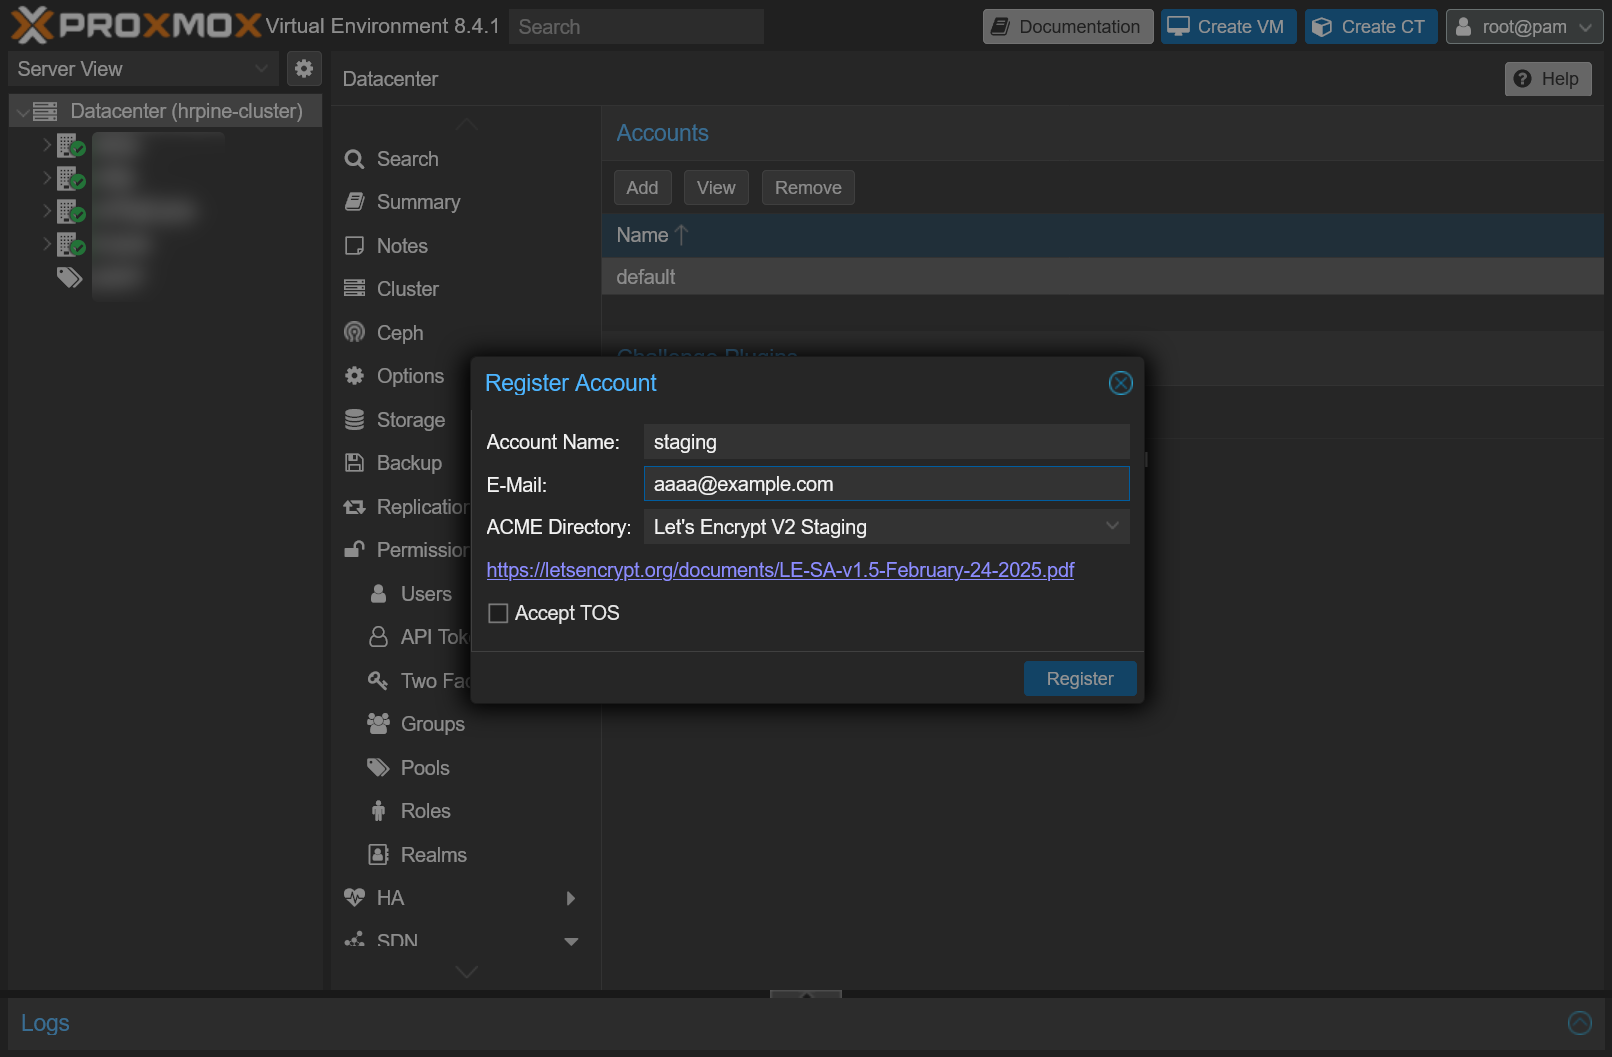Click the HA heartbeat icon
The image size is (1612, 1057).
[355, 898]
